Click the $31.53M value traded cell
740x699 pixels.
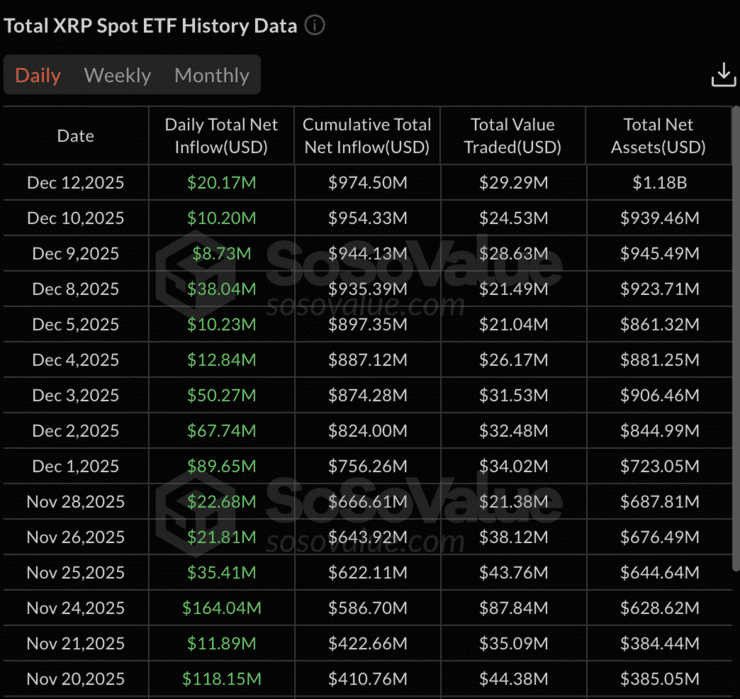click(513, 395)
